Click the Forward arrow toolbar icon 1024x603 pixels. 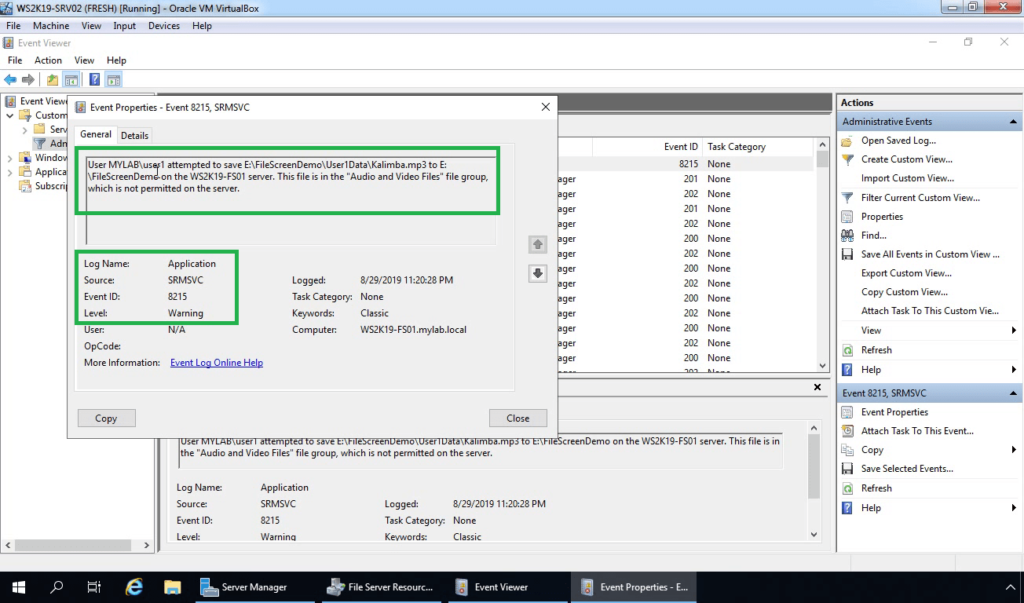click(x=28, y=80)
